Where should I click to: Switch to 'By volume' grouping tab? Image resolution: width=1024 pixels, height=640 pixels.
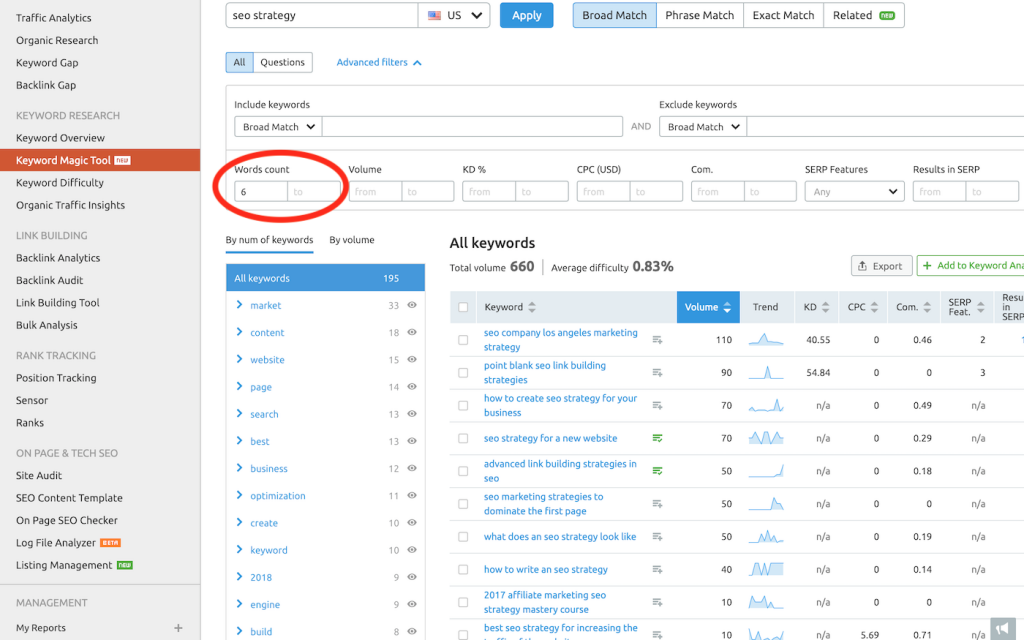point(352,240)
